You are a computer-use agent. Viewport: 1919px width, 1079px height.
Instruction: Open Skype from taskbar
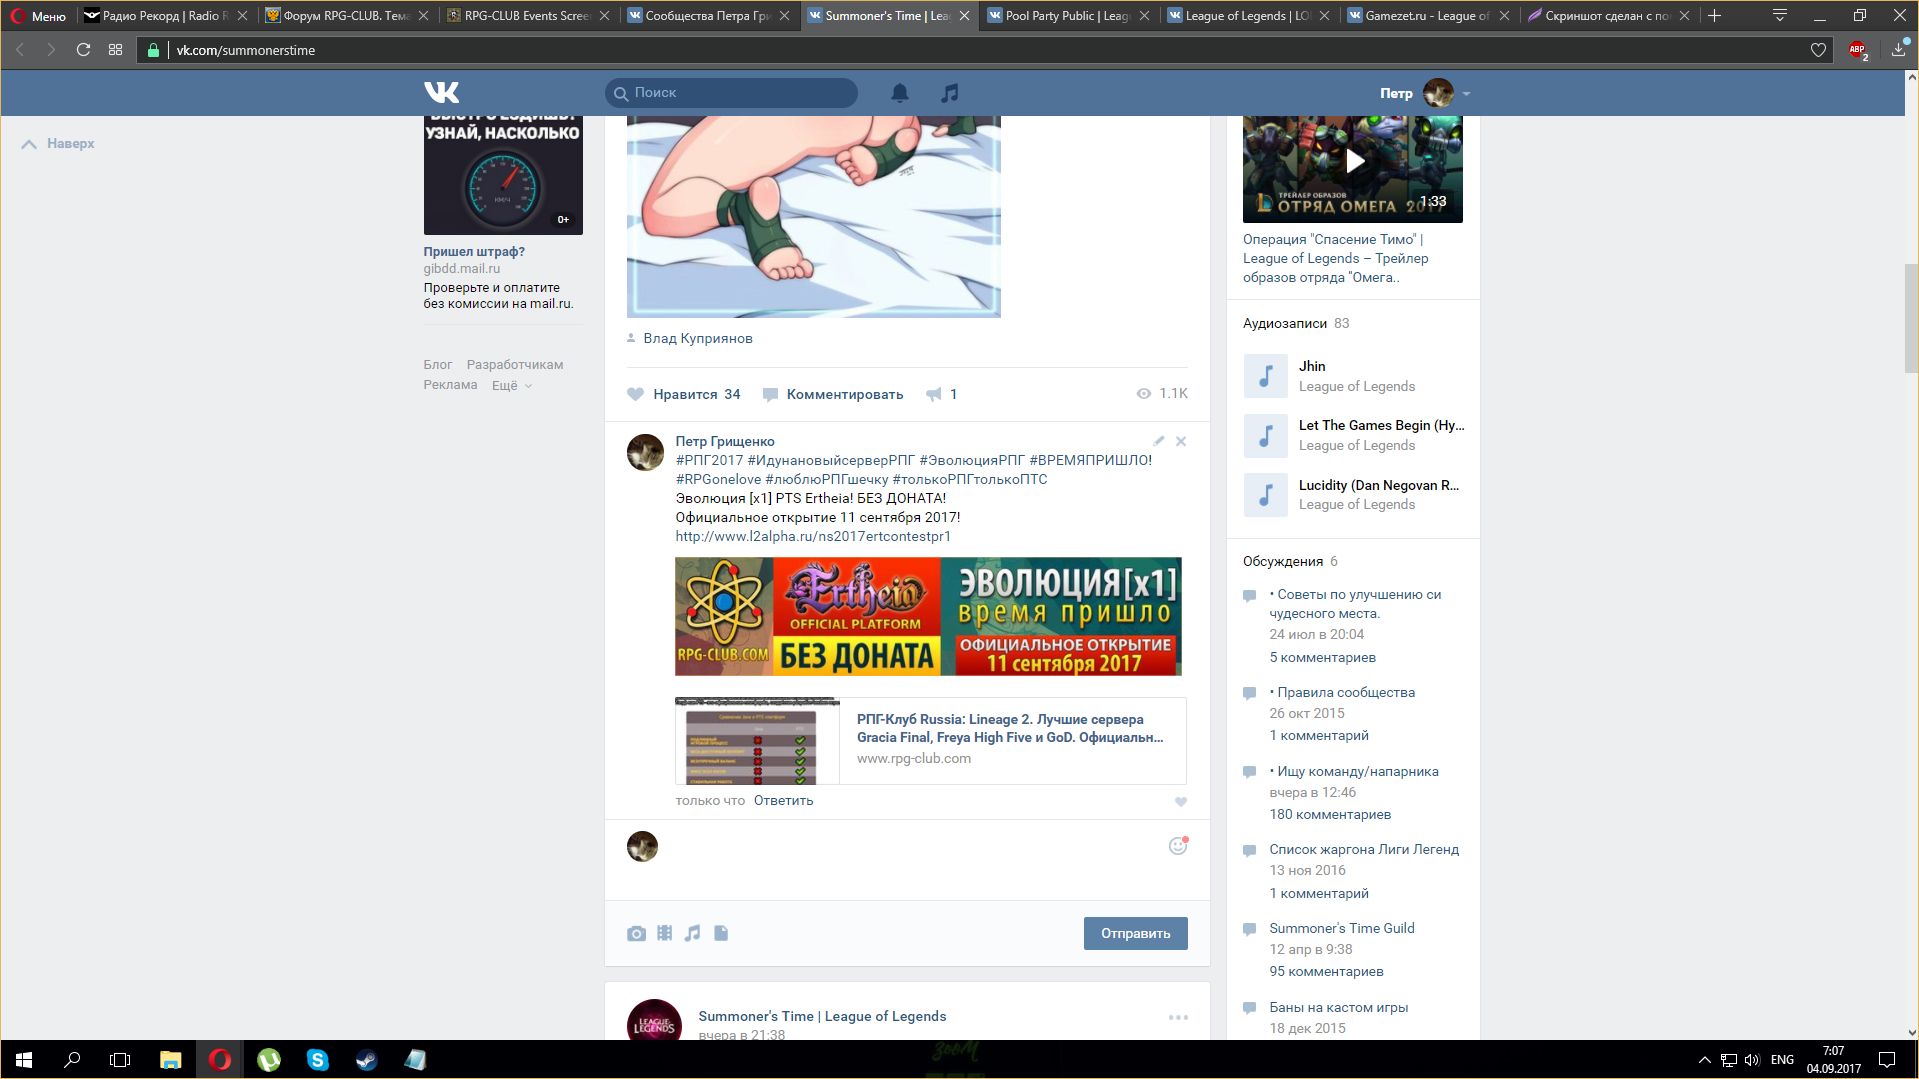coord(317,1060)
